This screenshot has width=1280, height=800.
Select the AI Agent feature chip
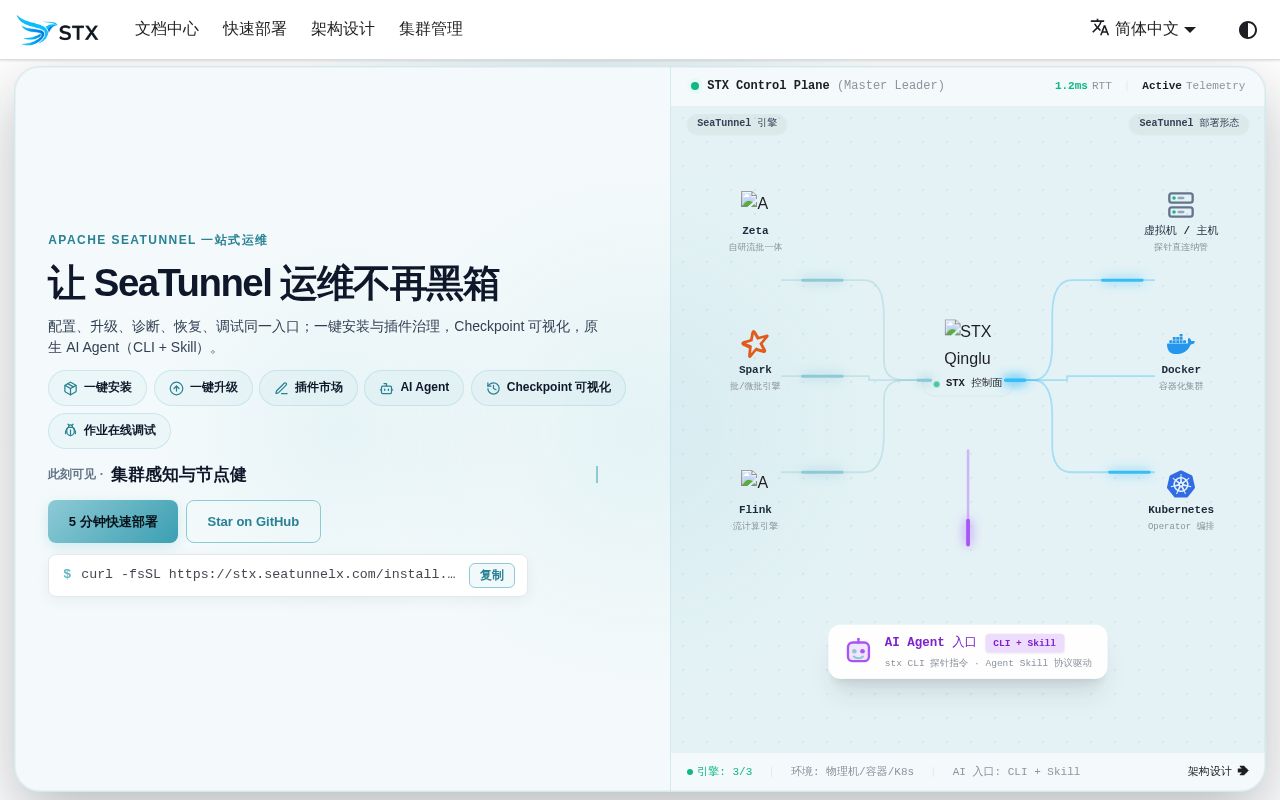coord(414,388)
